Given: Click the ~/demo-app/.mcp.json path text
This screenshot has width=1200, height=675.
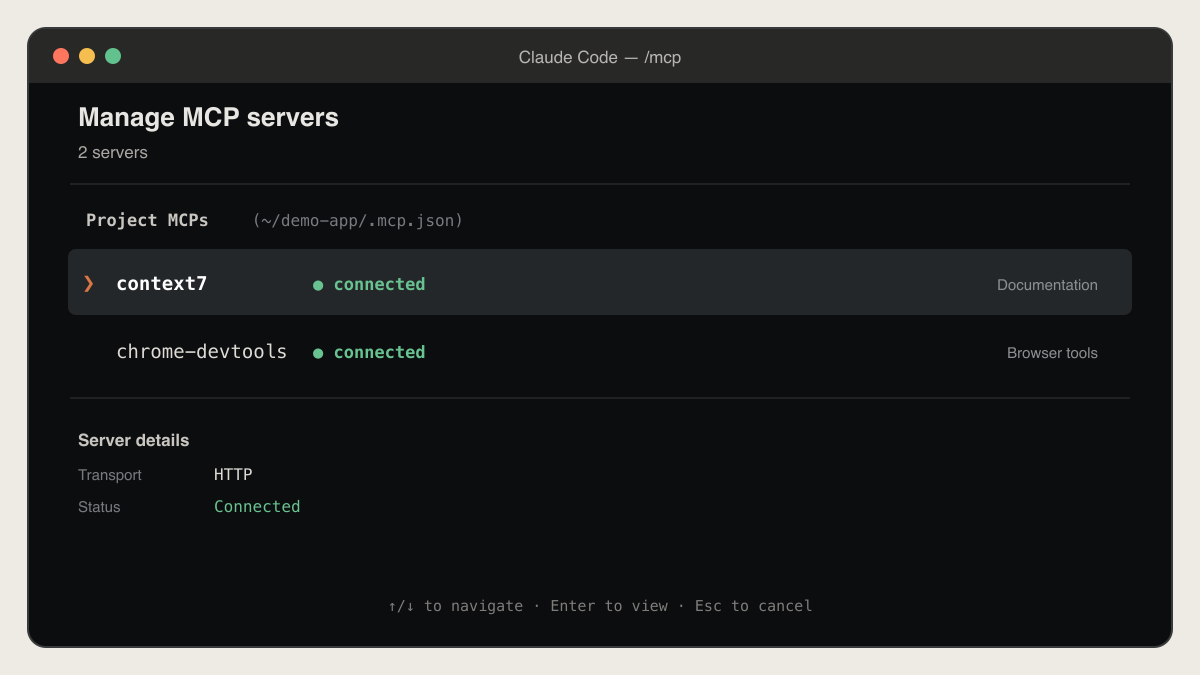Looking at the screenshot, I should 358,220.
